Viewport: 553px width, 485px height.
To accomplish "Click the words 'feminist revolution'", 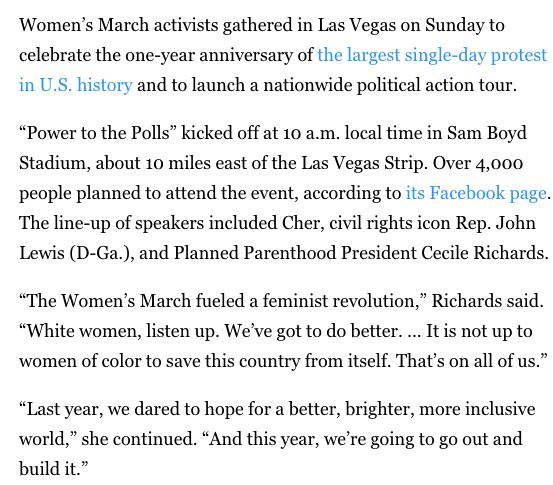I will click(x=341, y=301).
